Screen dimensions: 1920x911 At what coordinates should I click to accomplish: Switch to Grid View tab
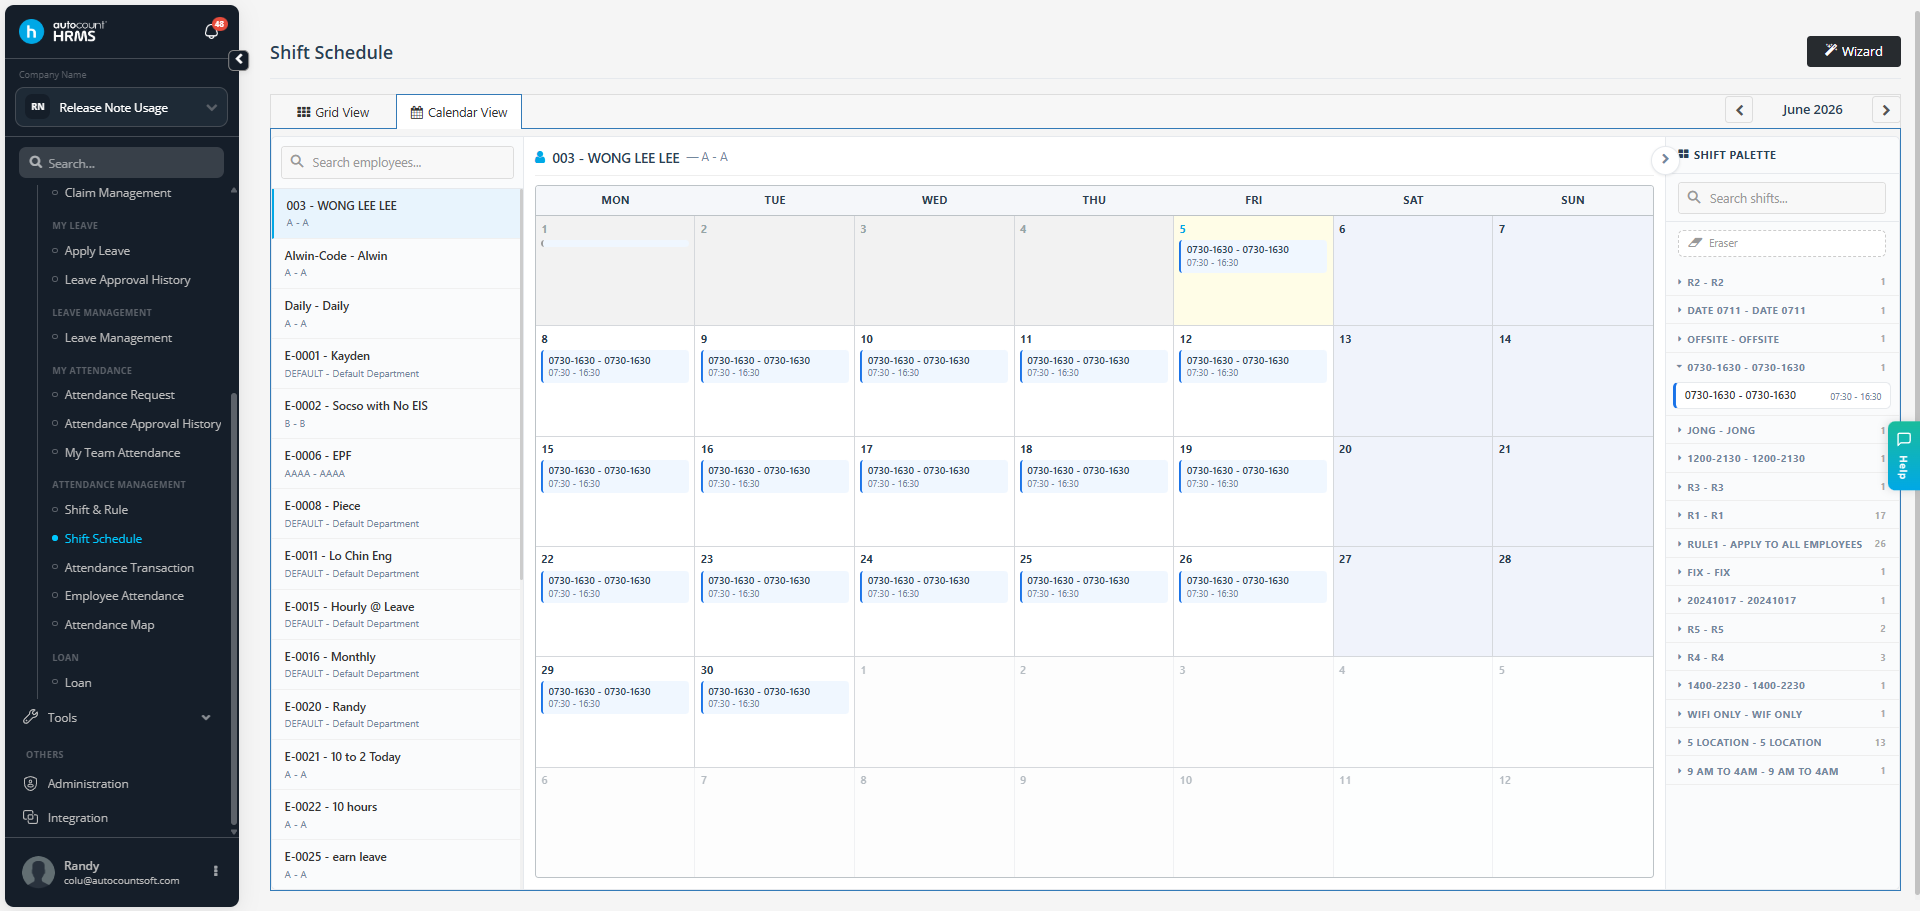tap(333, 112)
